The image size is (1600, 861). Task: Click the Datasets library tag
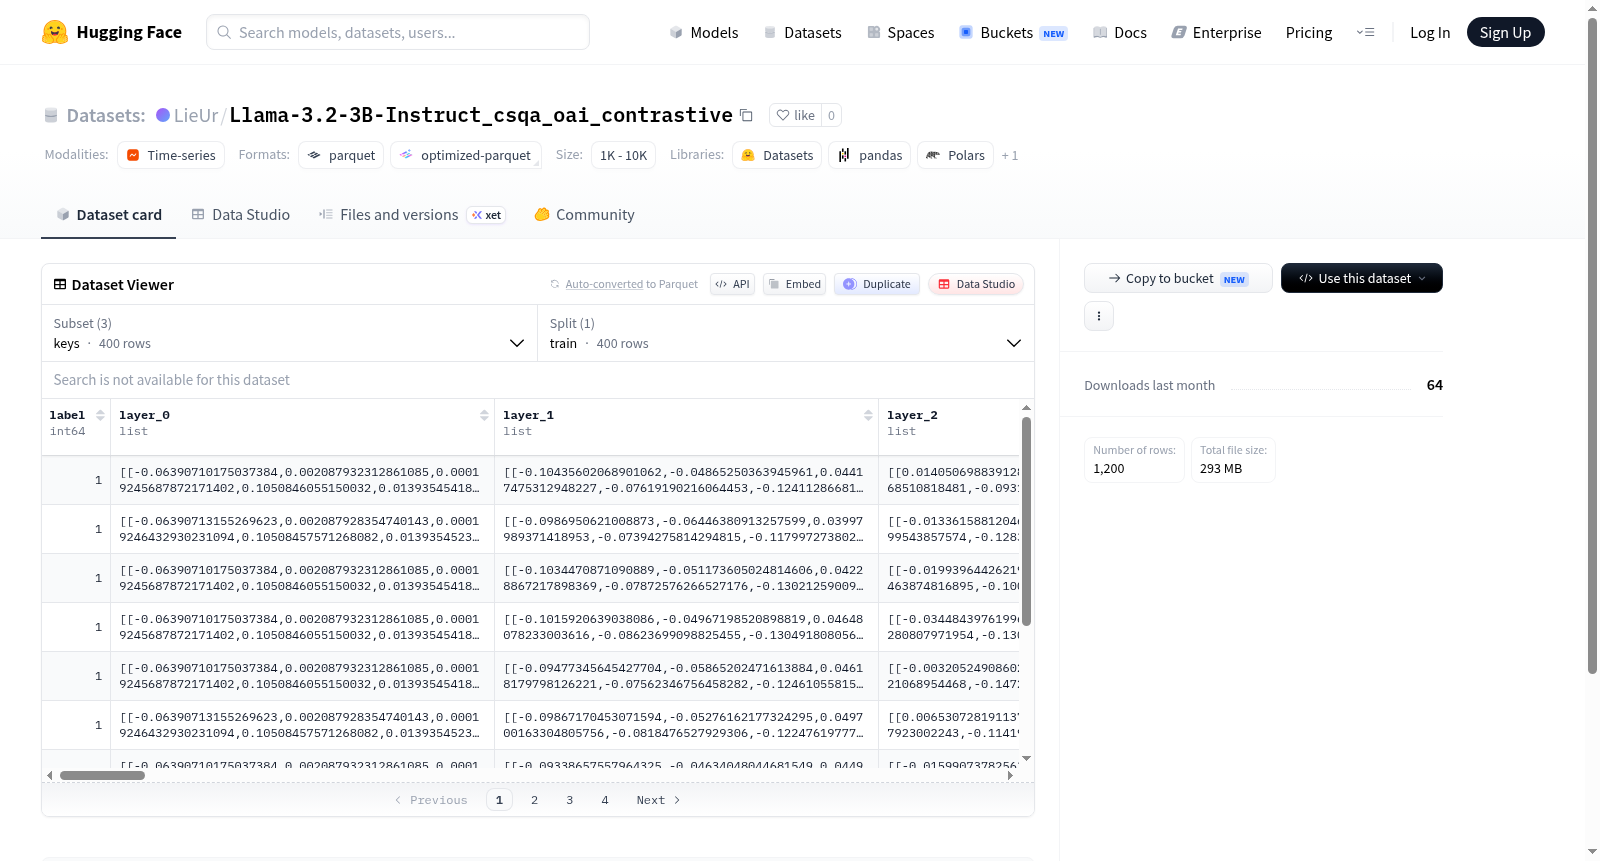pyautogui.click(x=777, y=155)
